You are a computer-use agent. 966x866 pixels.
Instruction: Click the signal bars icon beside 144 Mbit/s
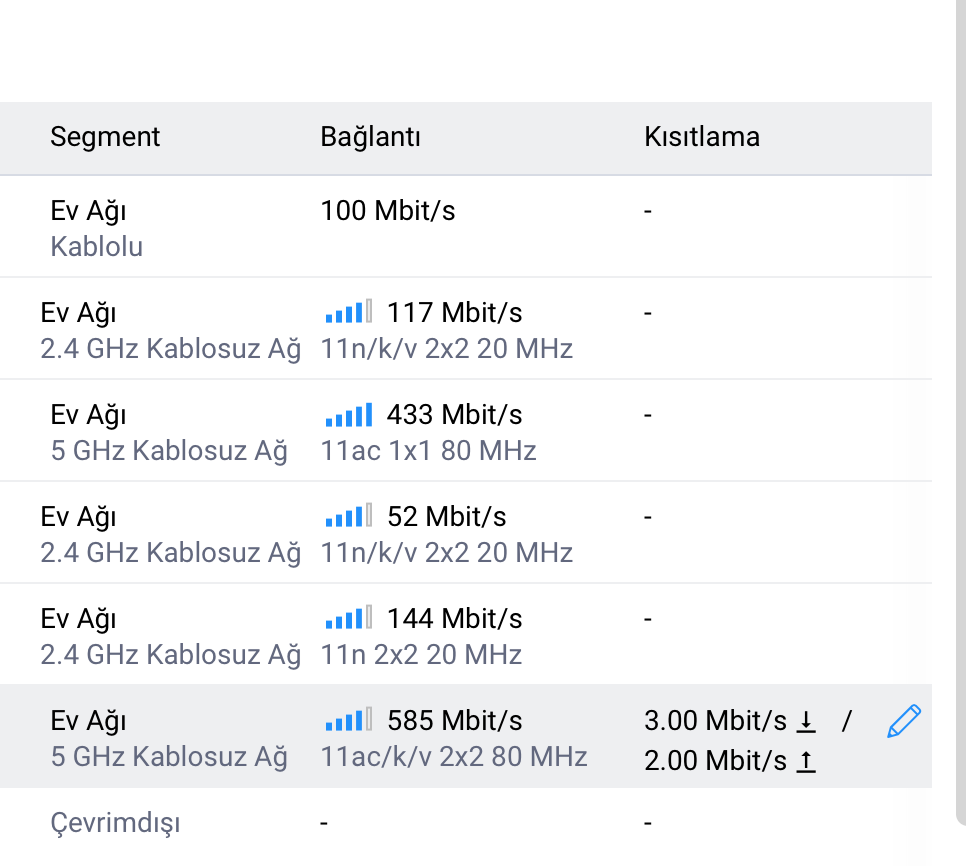(349, 617)
